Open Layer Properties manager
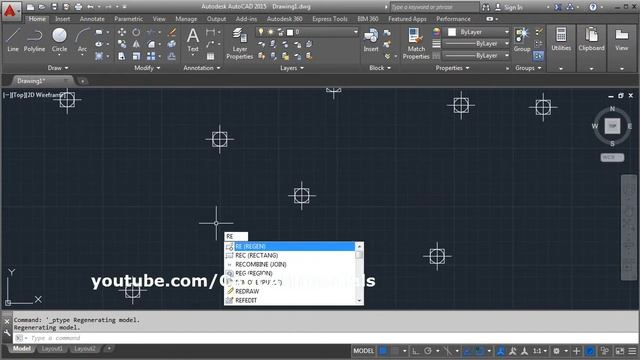 [240, 44]
